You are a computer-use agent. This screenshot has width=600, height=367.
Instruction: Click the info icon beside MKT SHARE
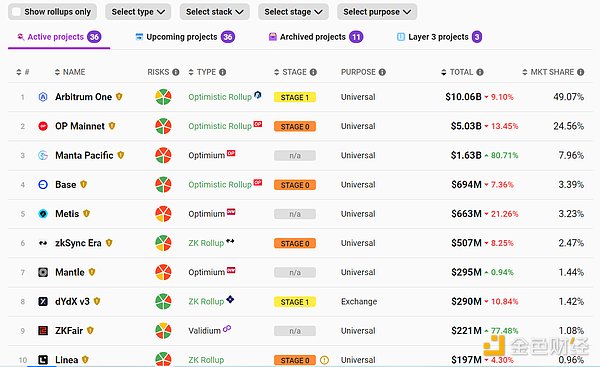[580, 72]
